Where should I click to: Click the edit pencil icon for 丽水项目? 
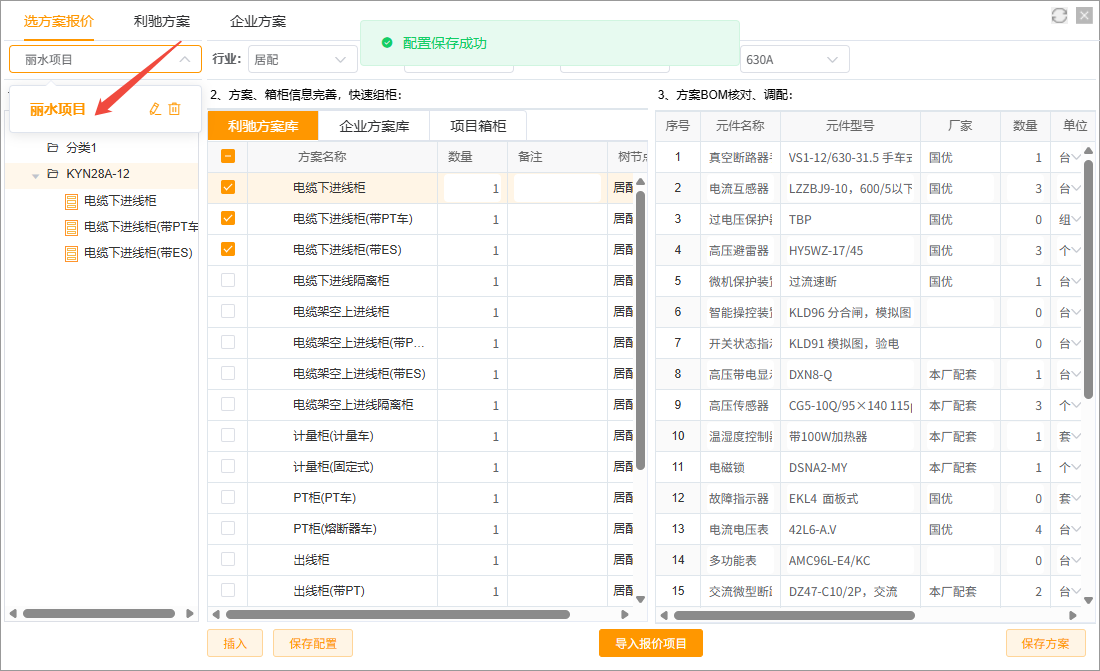[156, 109]
